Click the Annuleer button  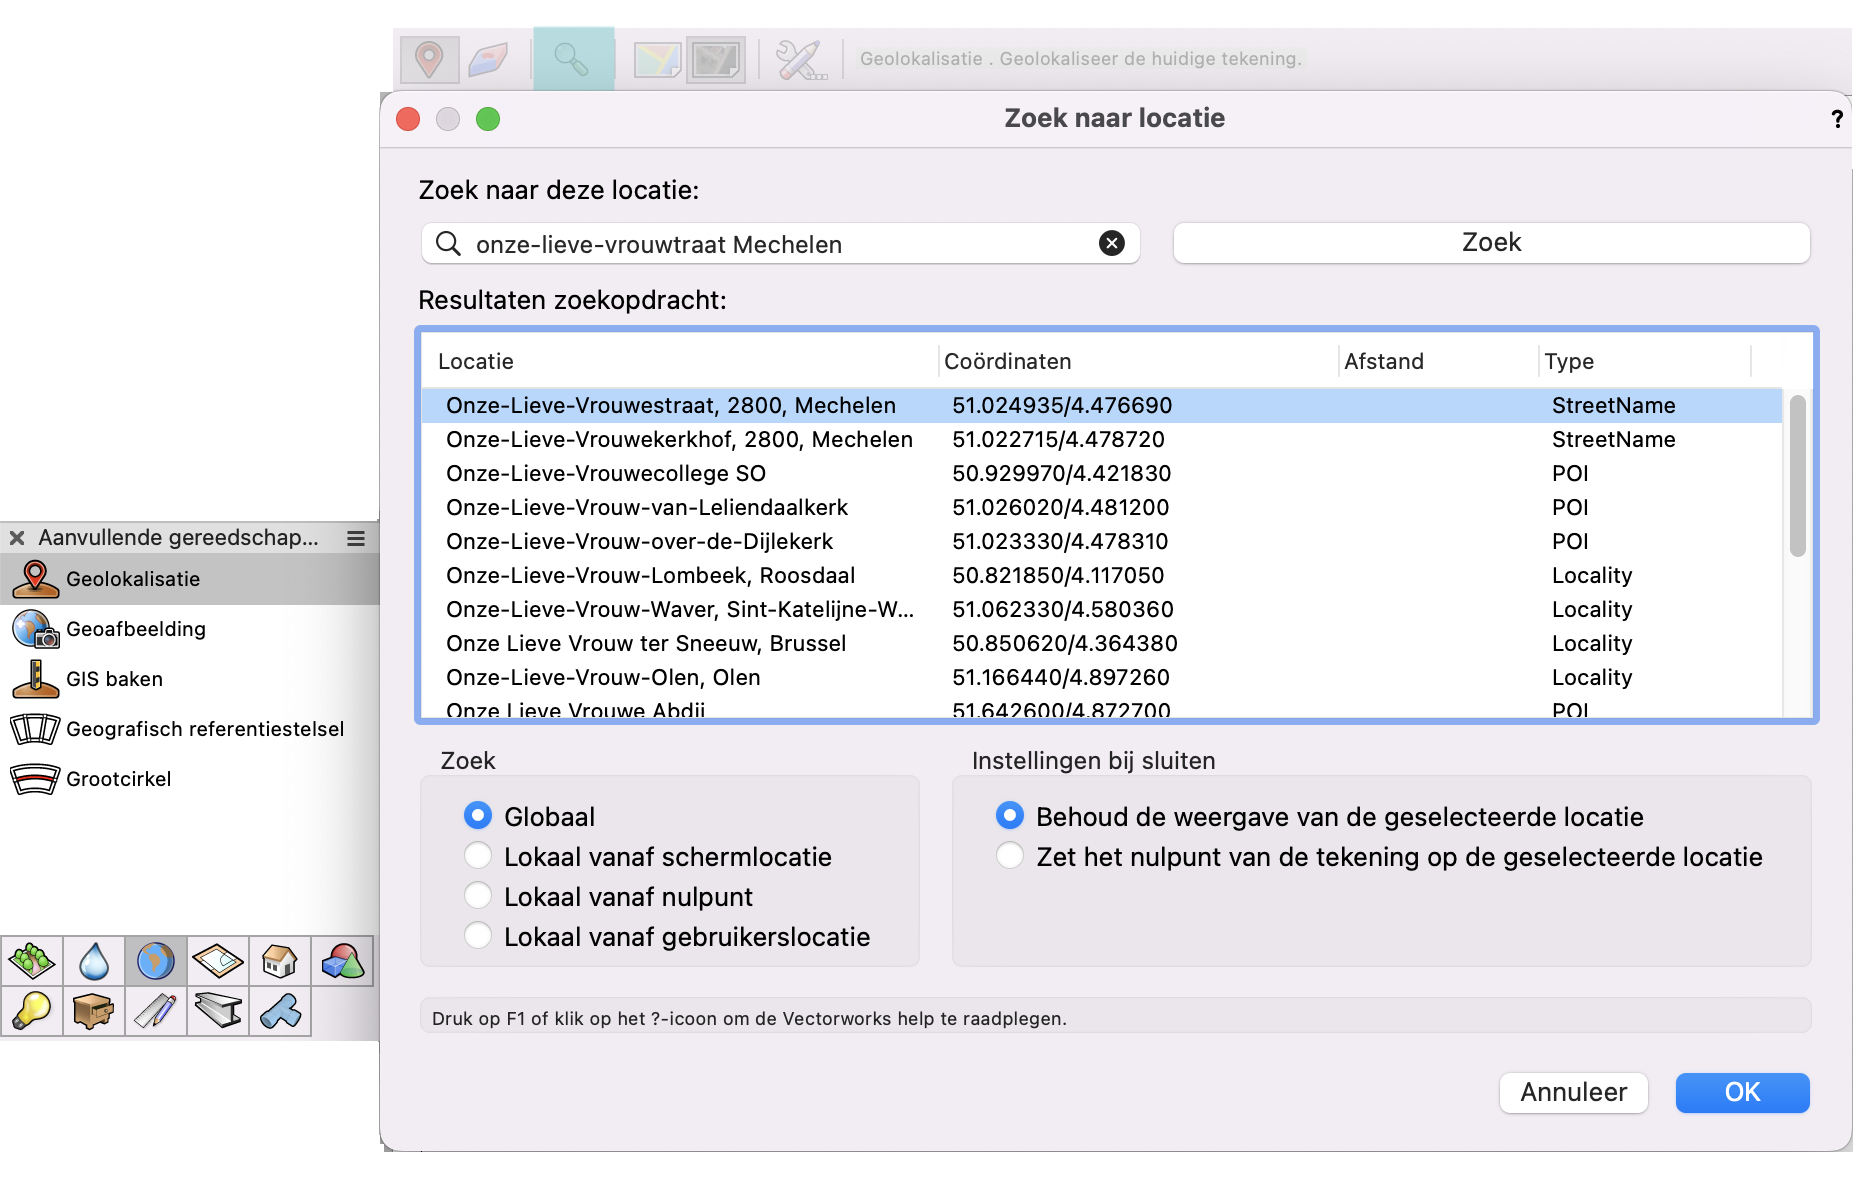click(x=1573, y=1092)
